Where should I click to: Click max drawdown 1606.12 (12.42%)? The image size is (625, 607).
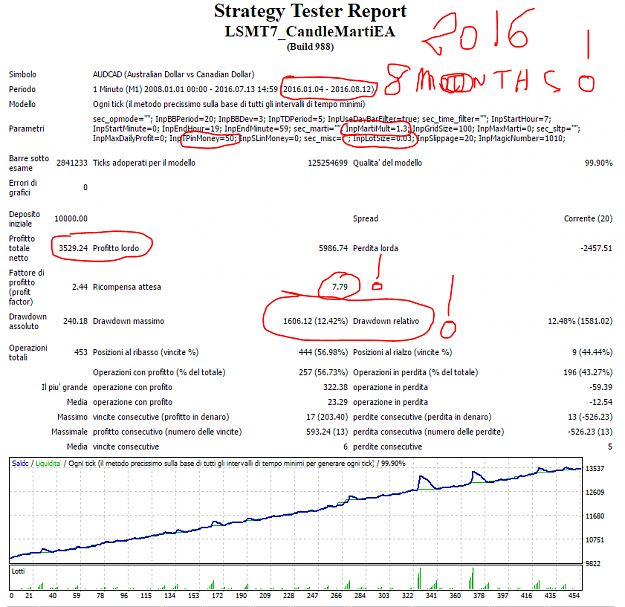point(315,321)
